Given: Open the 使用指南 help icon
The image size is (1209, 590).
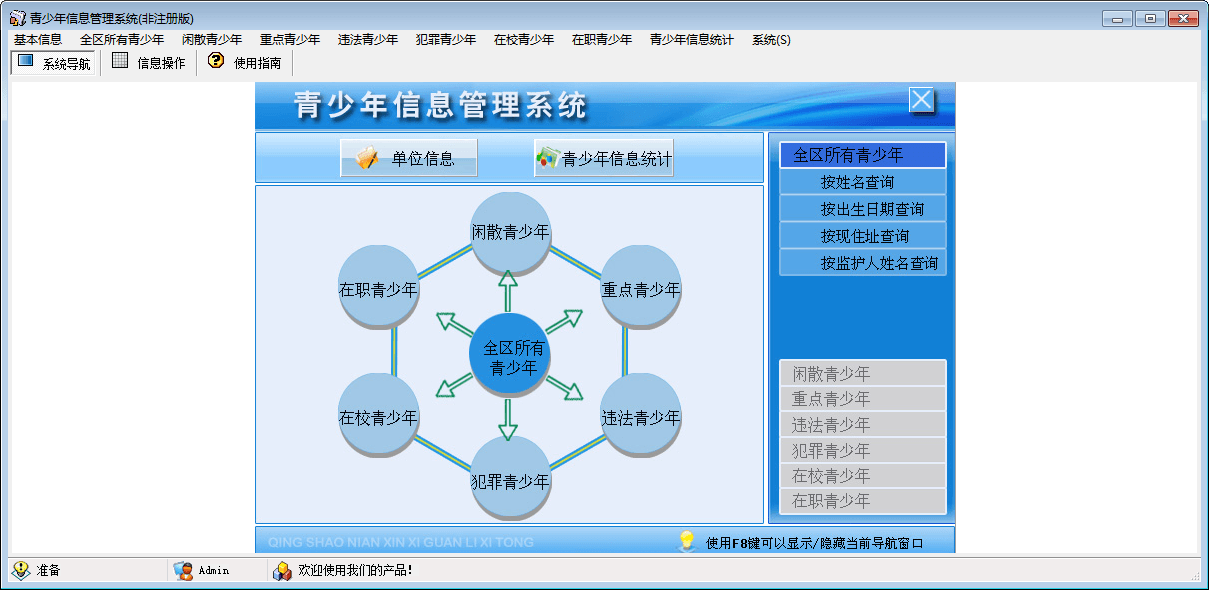Looking at the screenshot, I should click(215, 62).
